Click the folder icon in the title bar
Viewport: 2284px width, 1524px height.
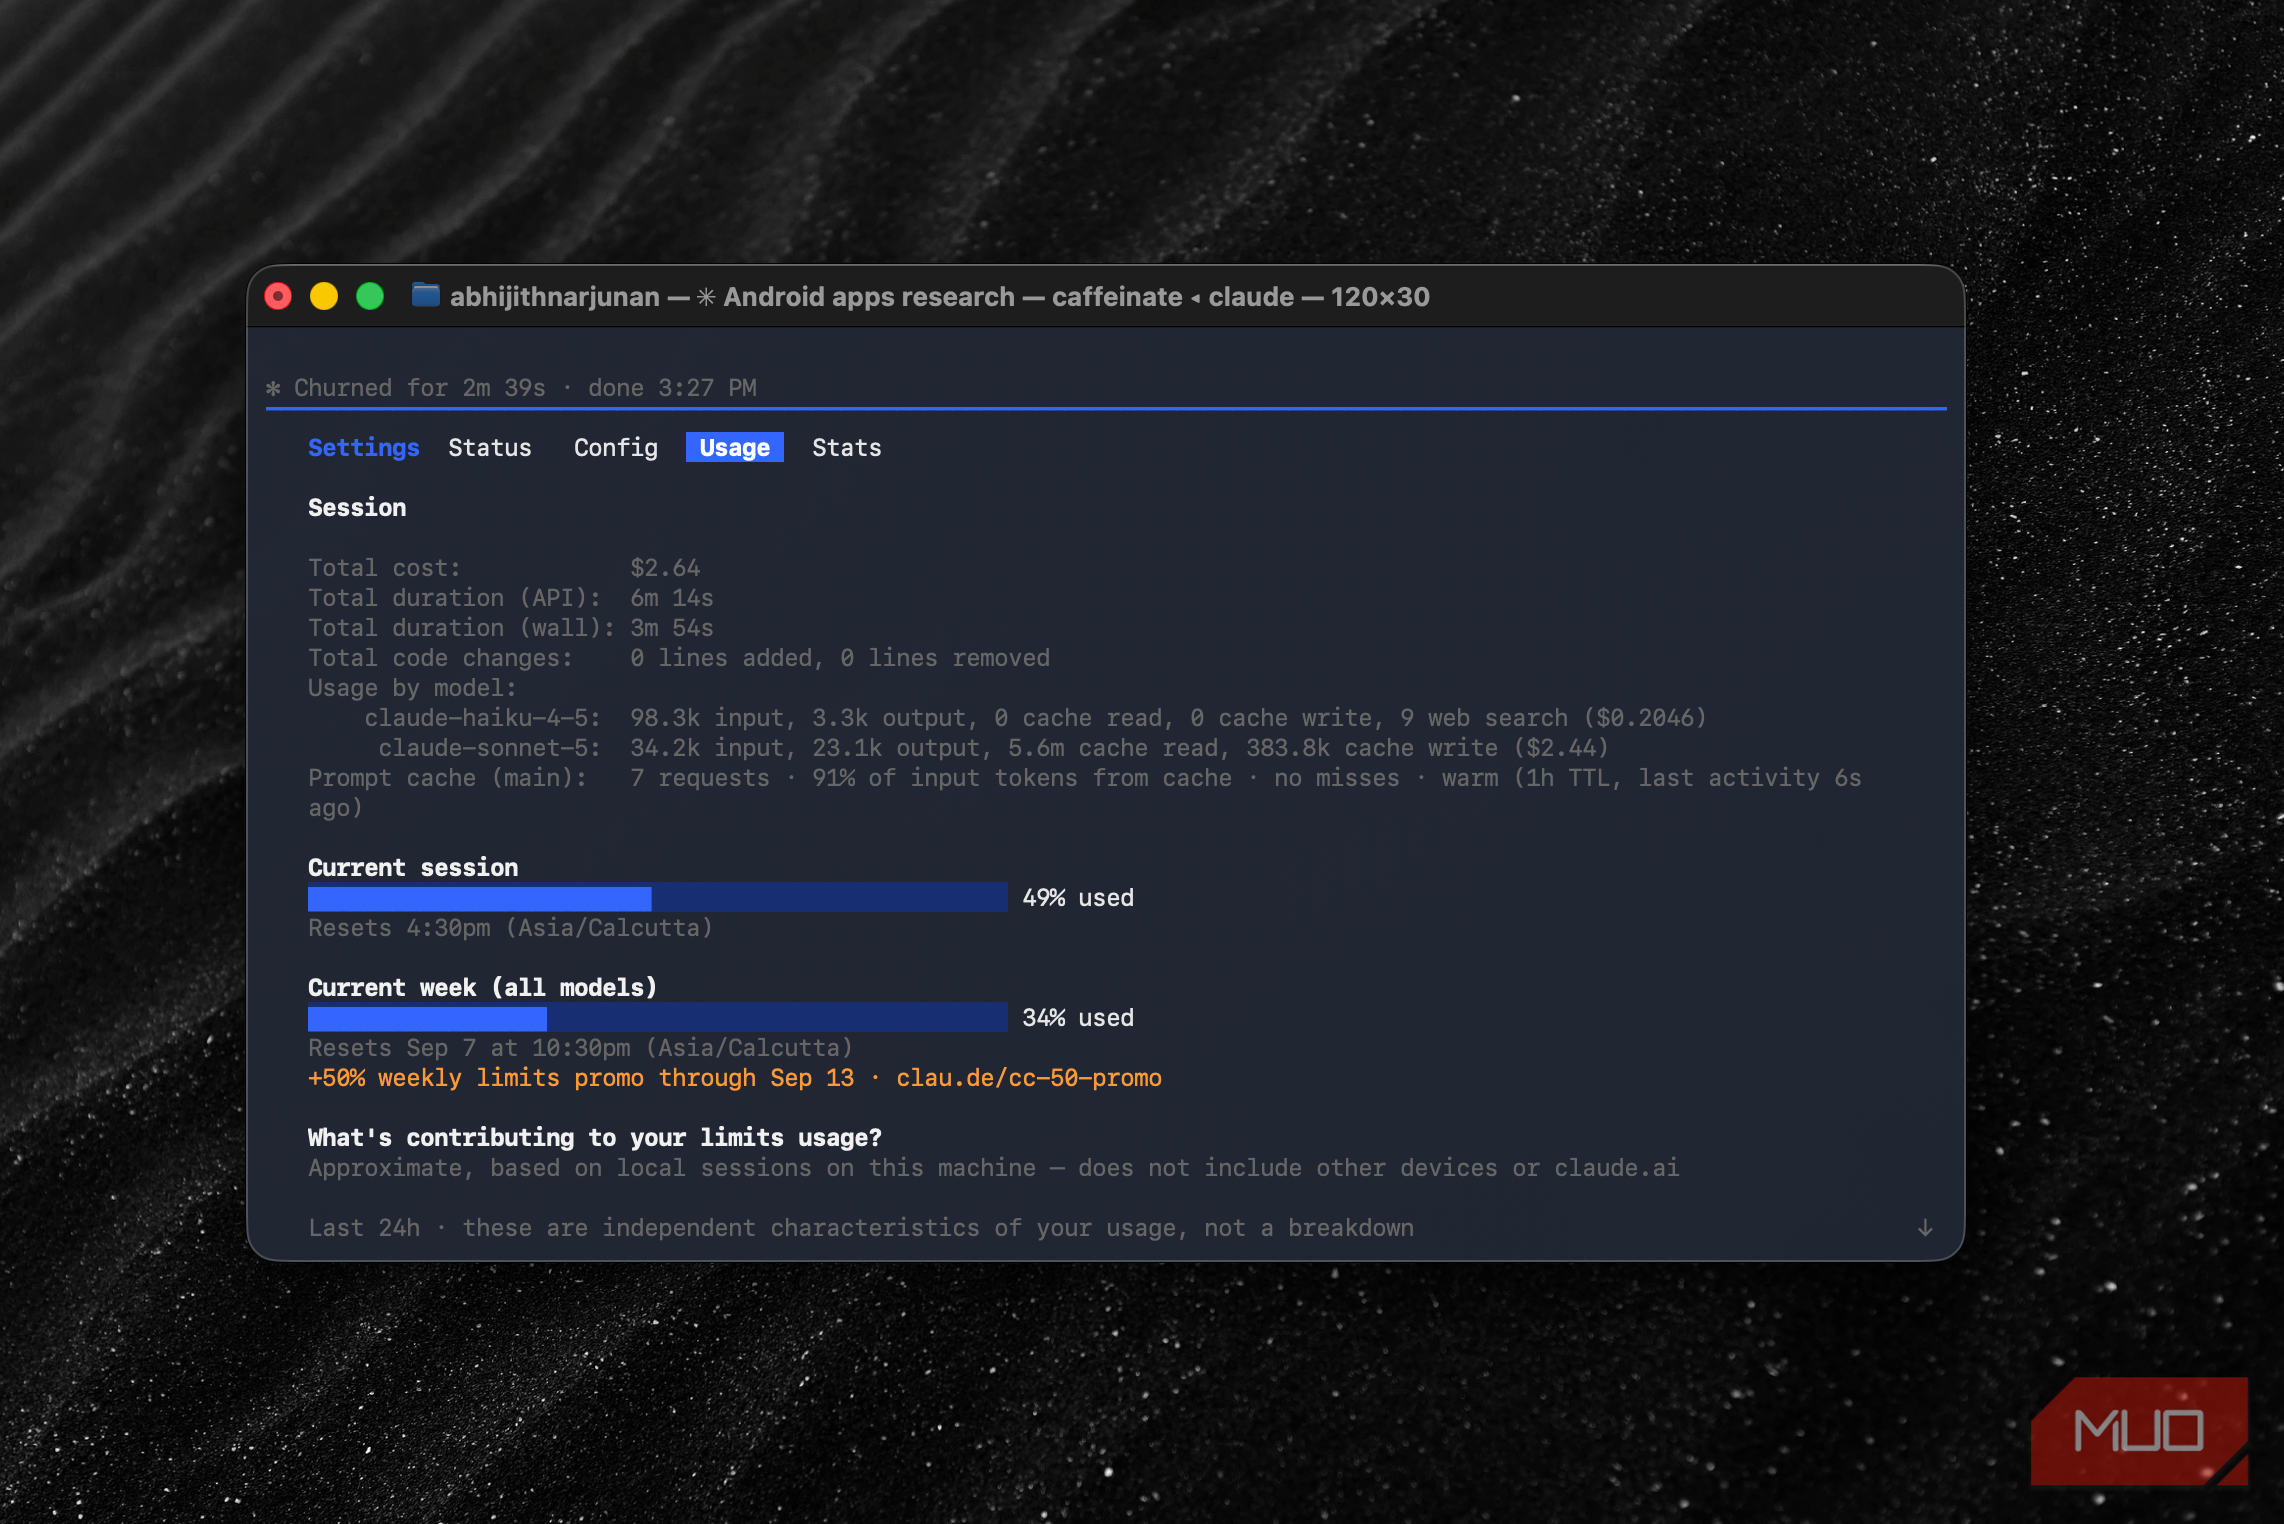coord(425,295)
